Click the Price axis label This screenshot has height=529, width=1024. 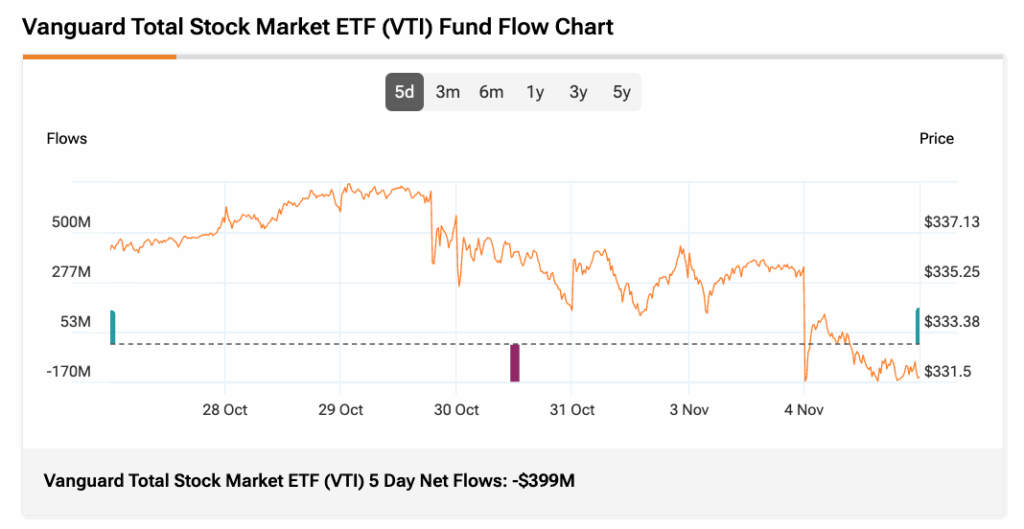point(936,139)
